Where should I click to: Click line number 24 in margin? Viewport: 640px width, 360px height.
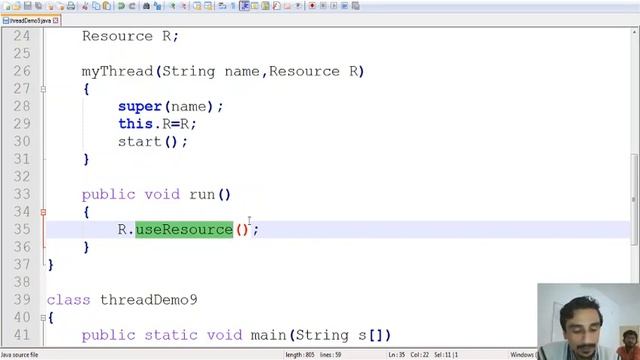point(22,36)
